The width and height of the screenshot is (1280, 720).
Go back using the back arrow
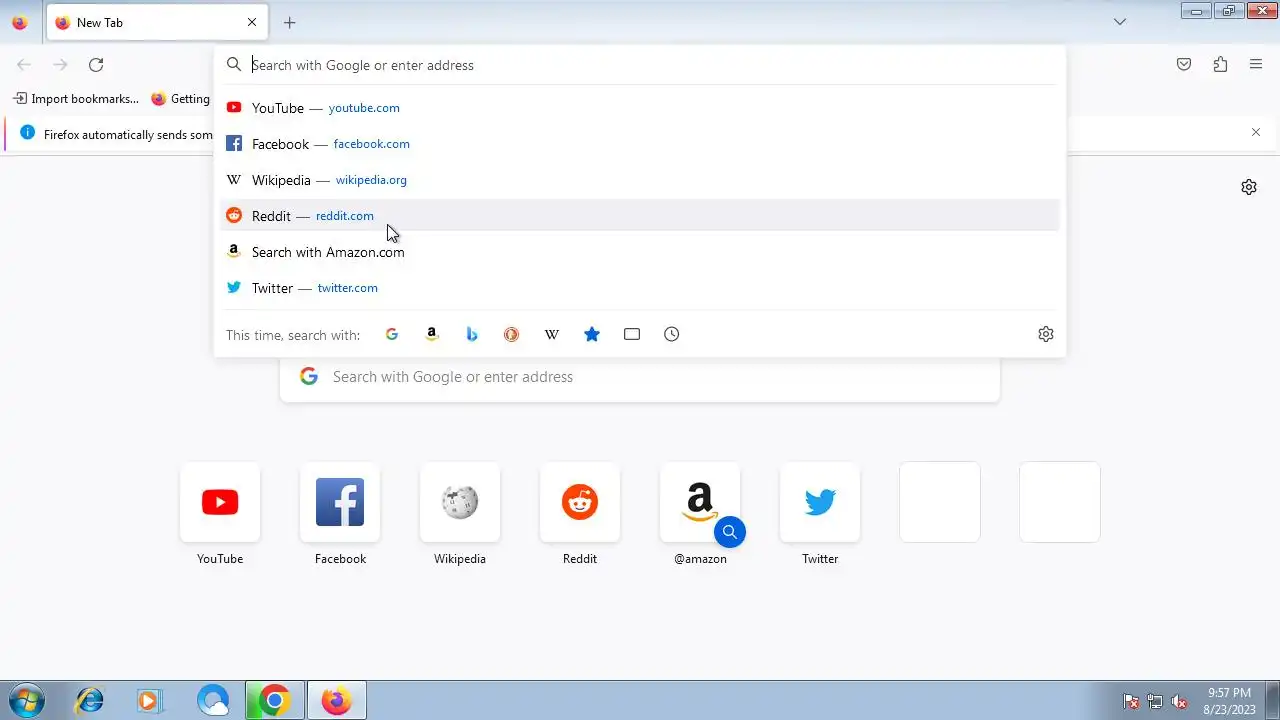pos(24,65)
